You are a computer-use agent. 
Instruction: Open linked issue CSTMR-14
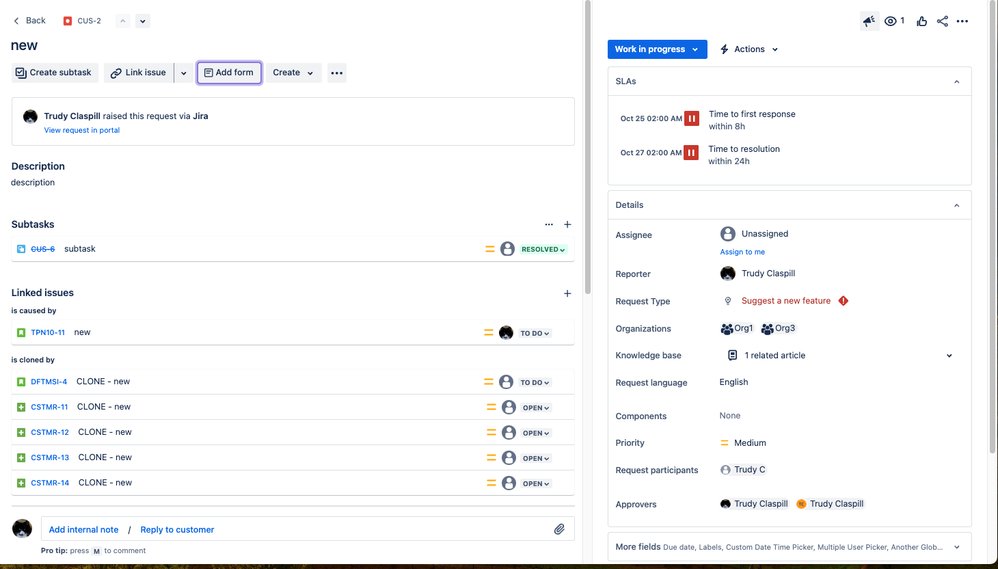click(x=50, y=483)
